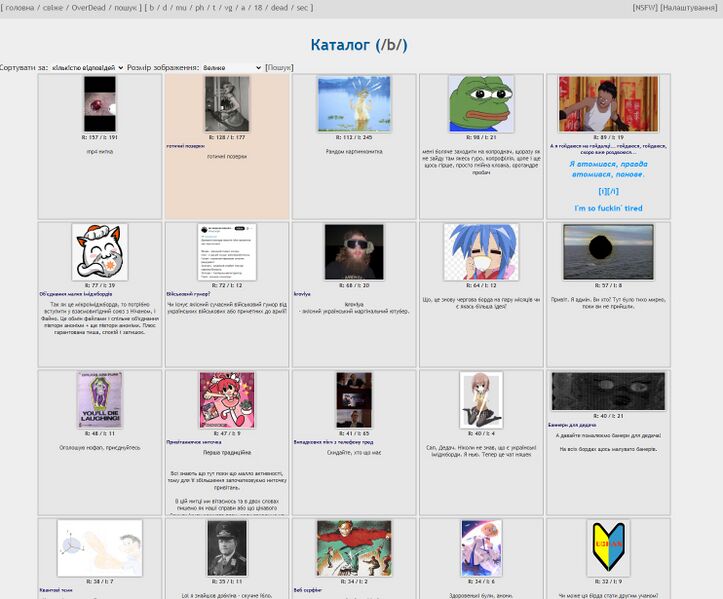
Task: Open пошук in the top navigation
Action: (125, 8)
